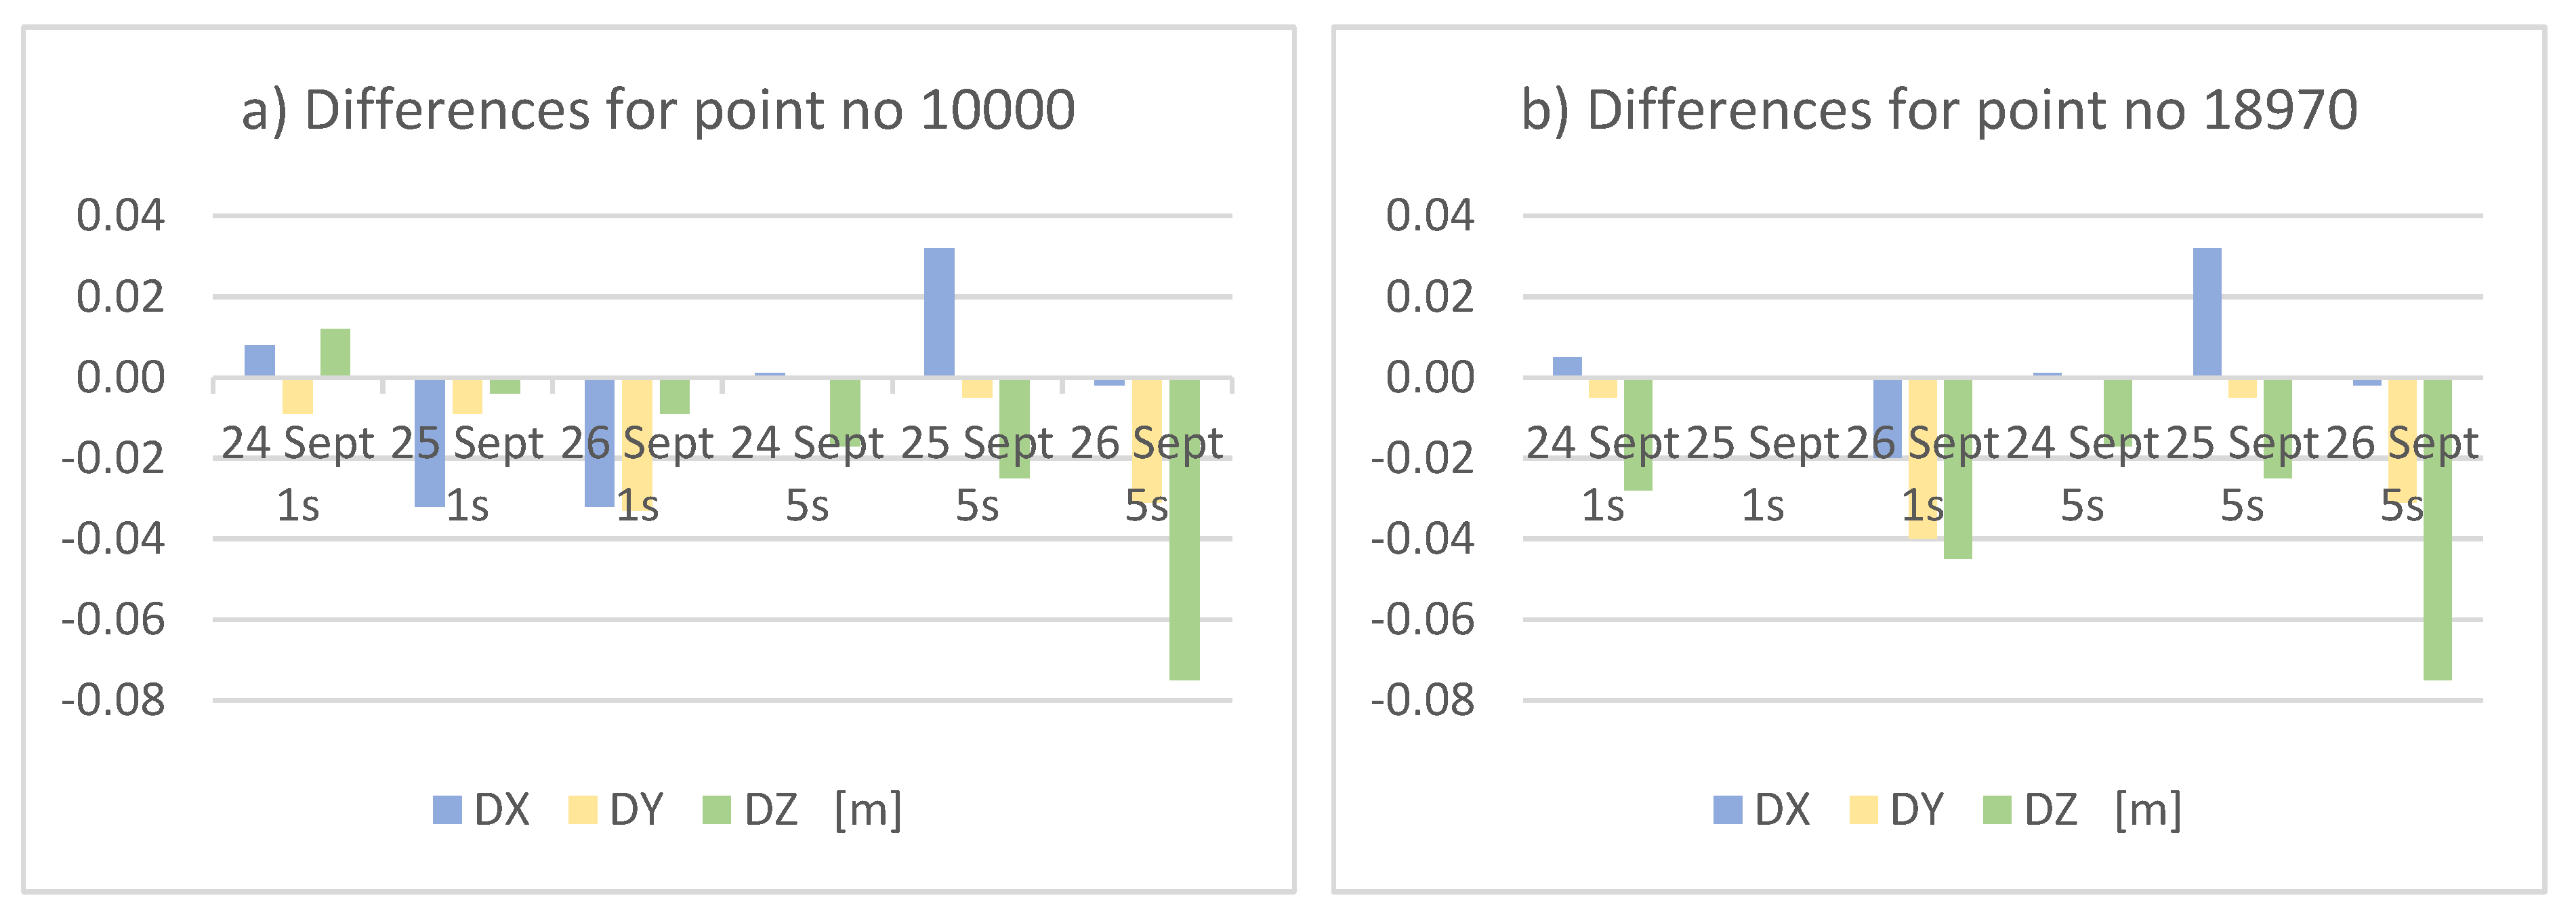This screenshot has width=2576, height=921.
Task: Click the yellow DY bar for 26 Sept 1s in chart b
Action: tap(1923, 459)
